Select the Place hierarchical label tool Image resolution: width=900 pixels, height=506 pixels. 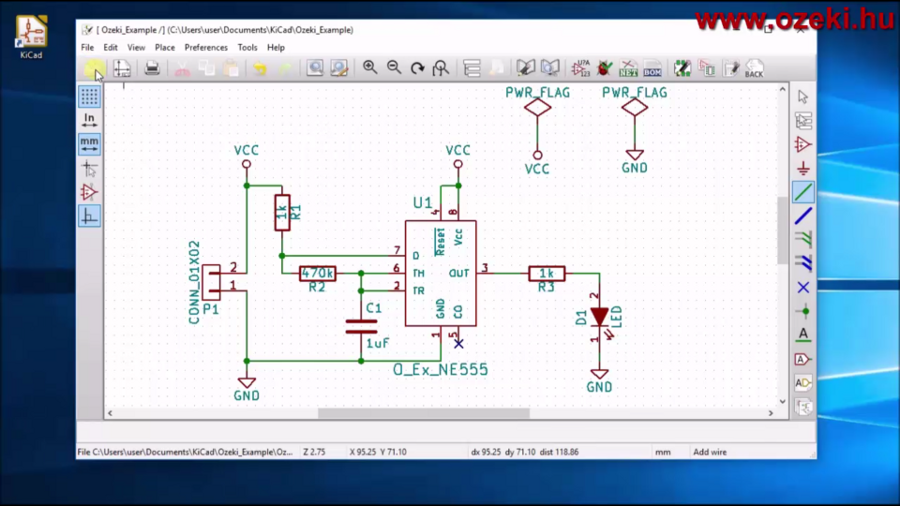tap(803, 383)
